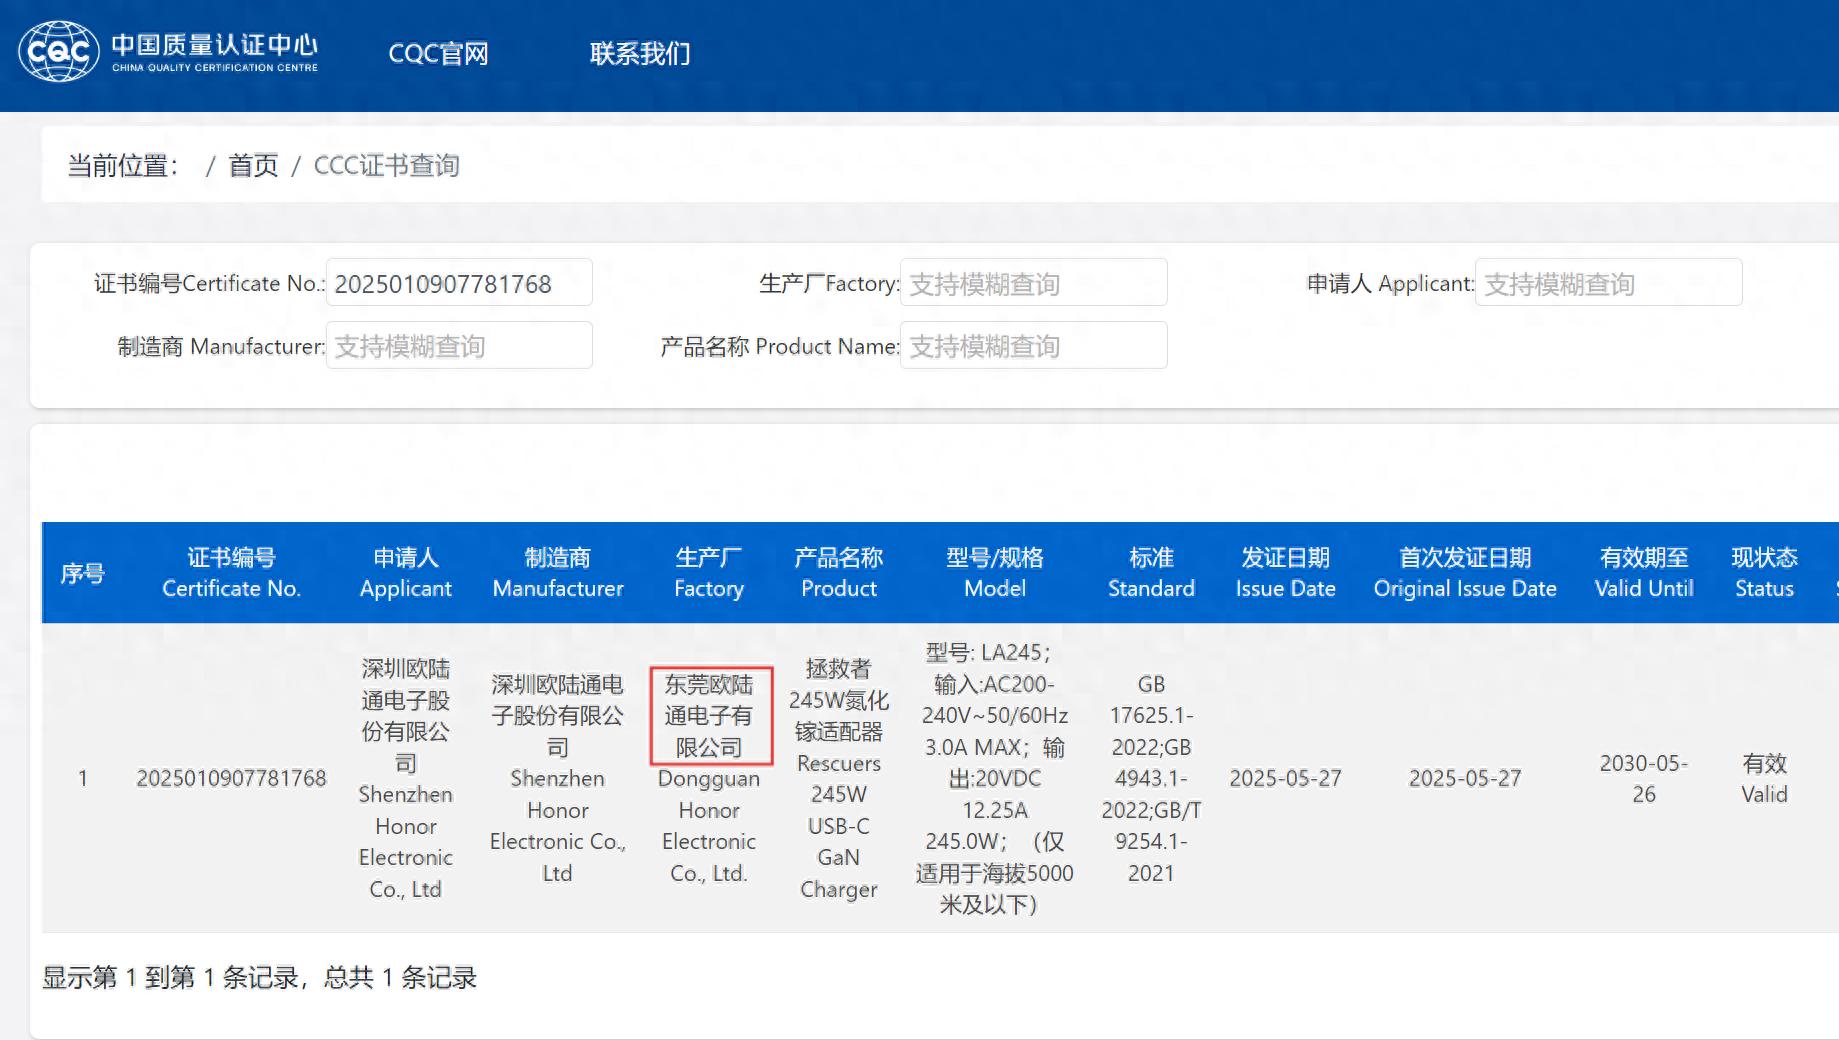
Task: Click the 生产厂 Factory search field
Action: [1033, 284]
